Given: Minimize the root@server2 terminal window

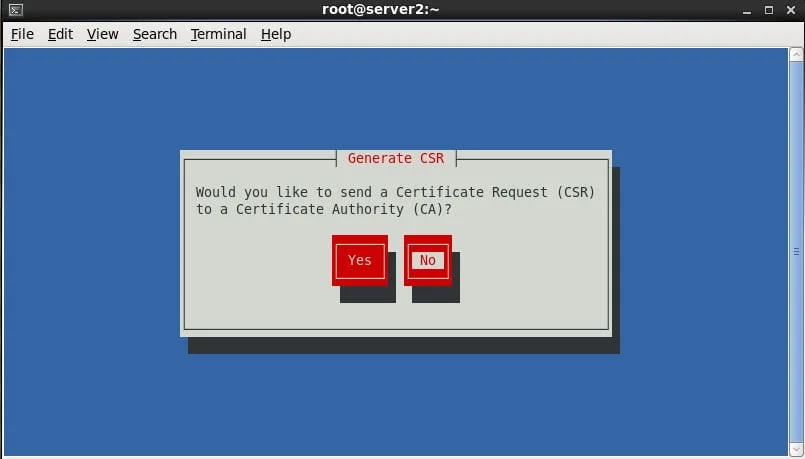Looking at the screenshot, I should (748, 10).
